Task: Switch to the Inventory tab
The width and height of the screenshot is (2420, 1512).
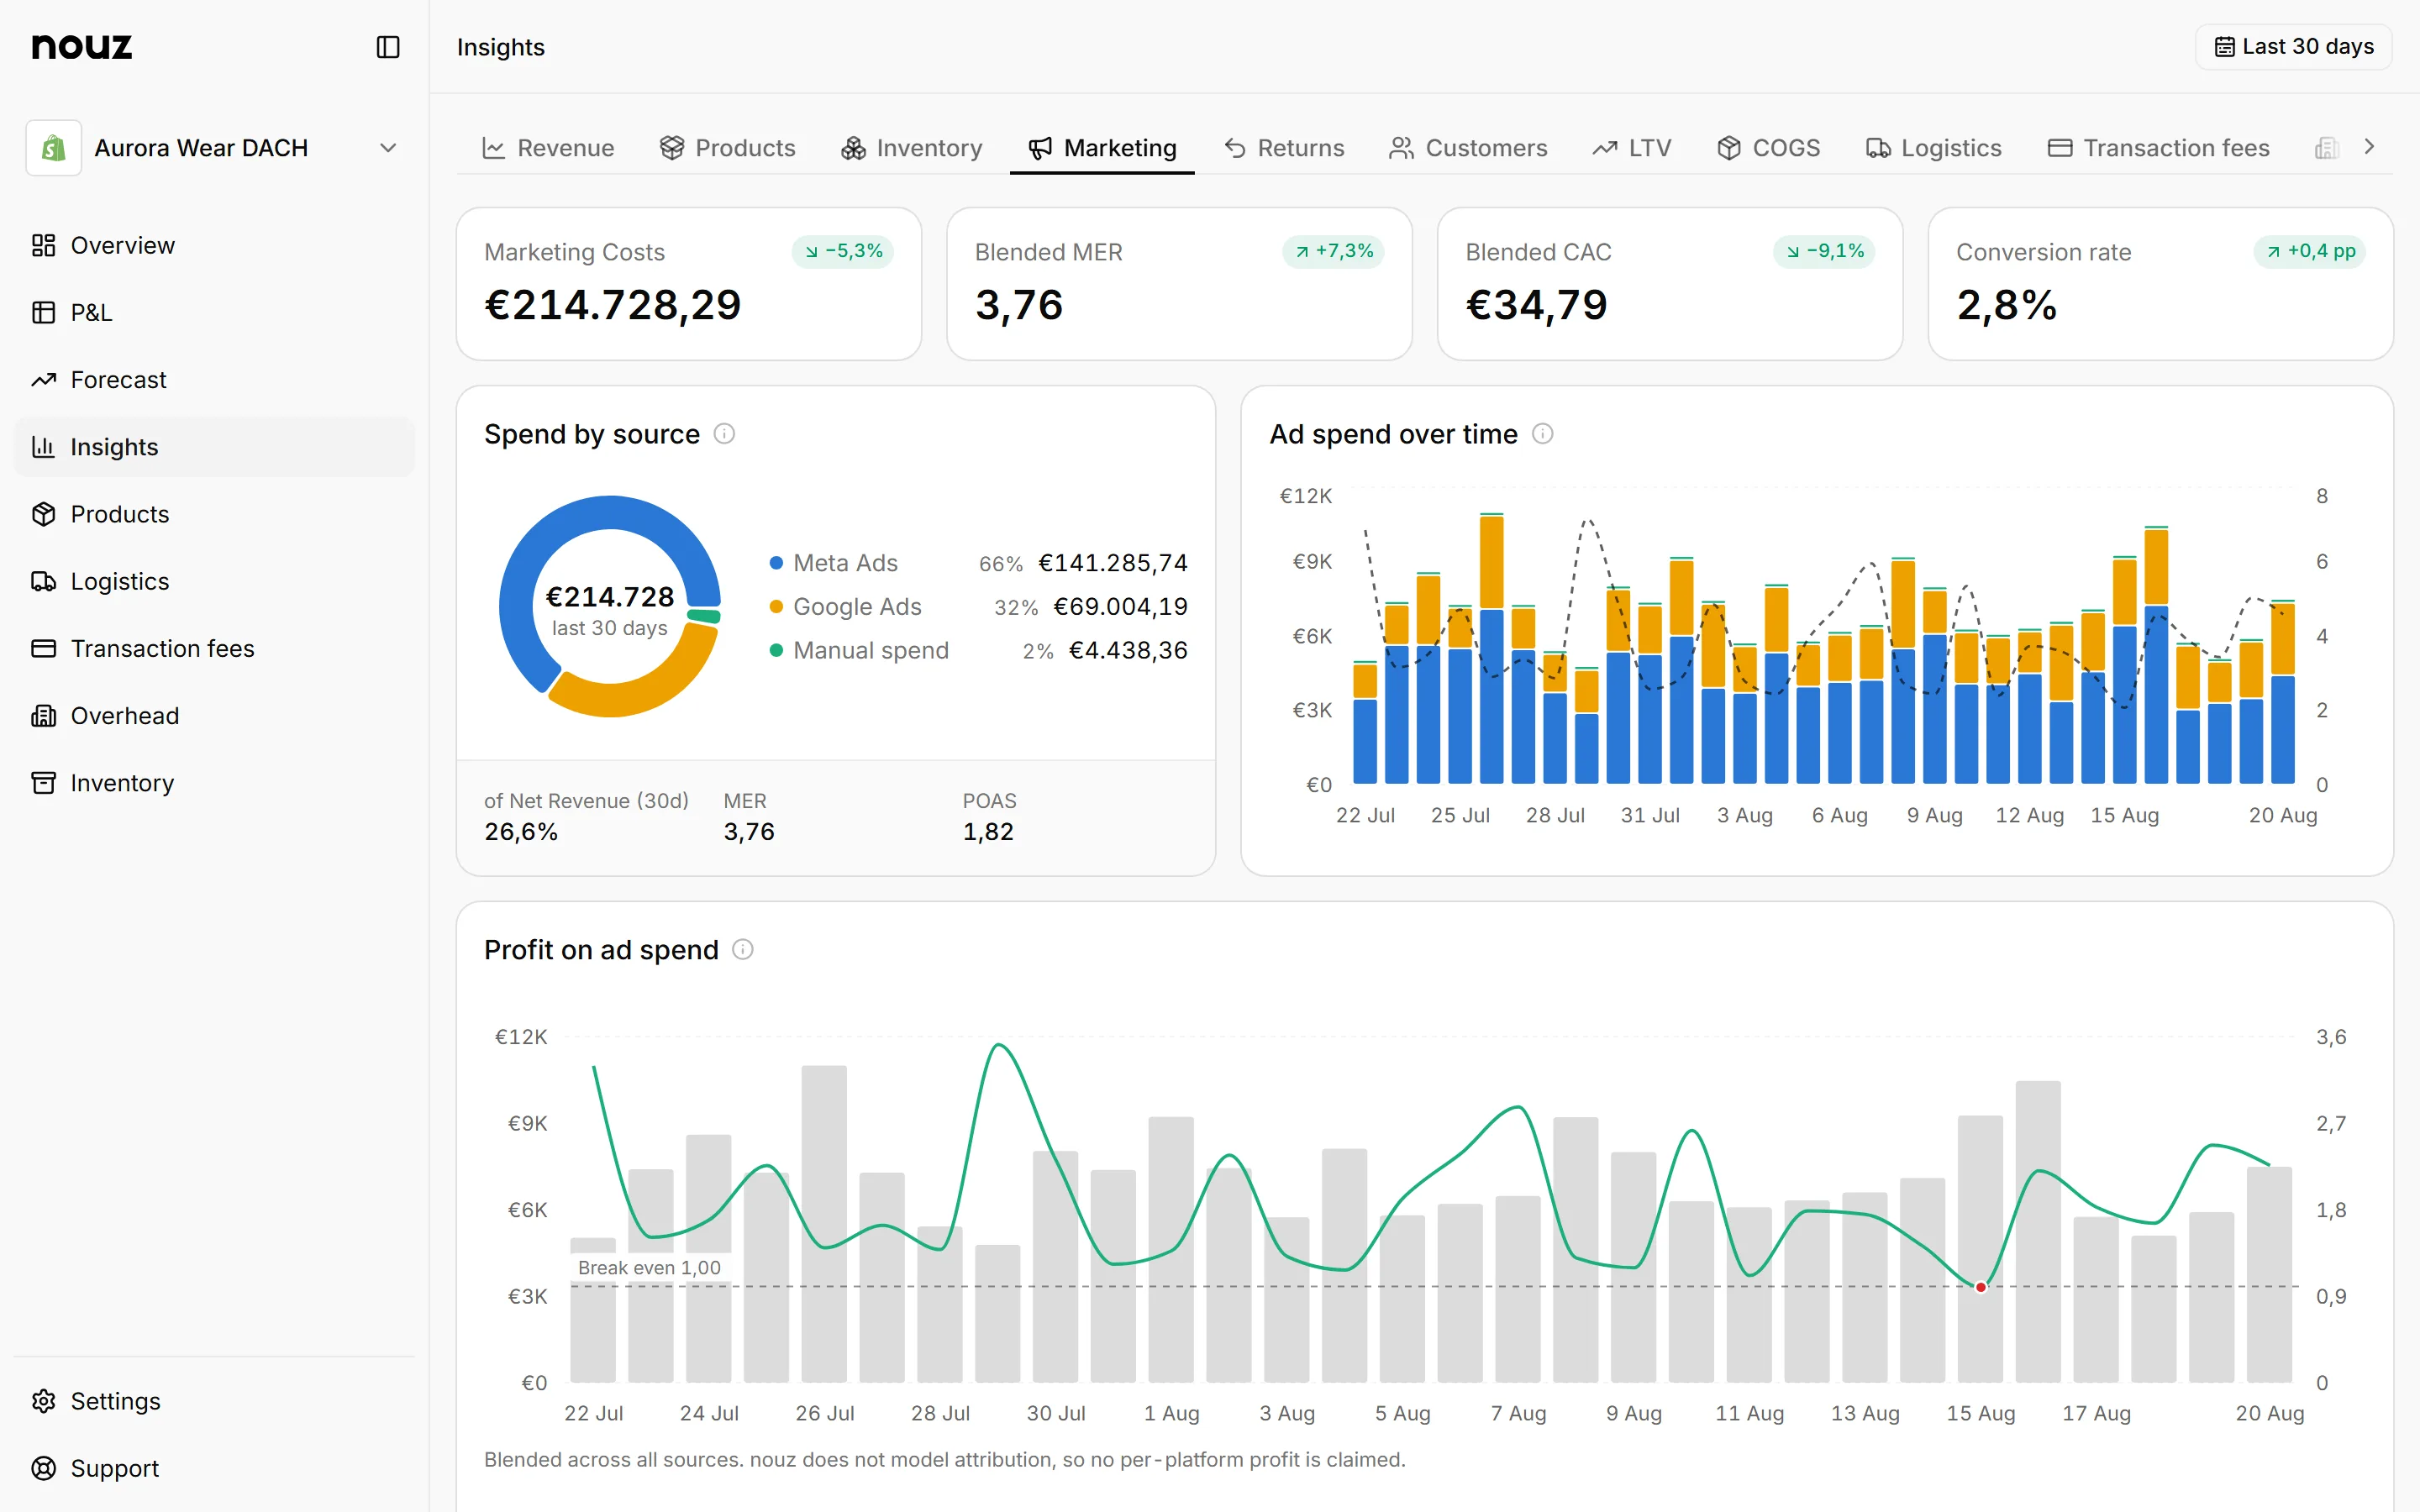Action: [911, 148]
